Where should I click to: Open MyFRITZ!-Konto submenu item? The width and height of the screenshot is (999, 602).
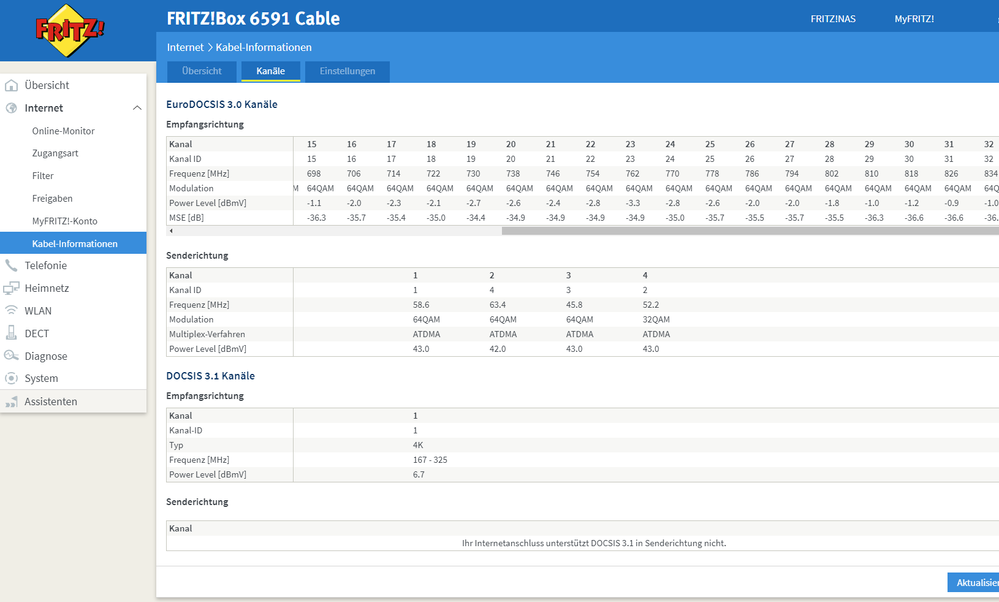64,221
